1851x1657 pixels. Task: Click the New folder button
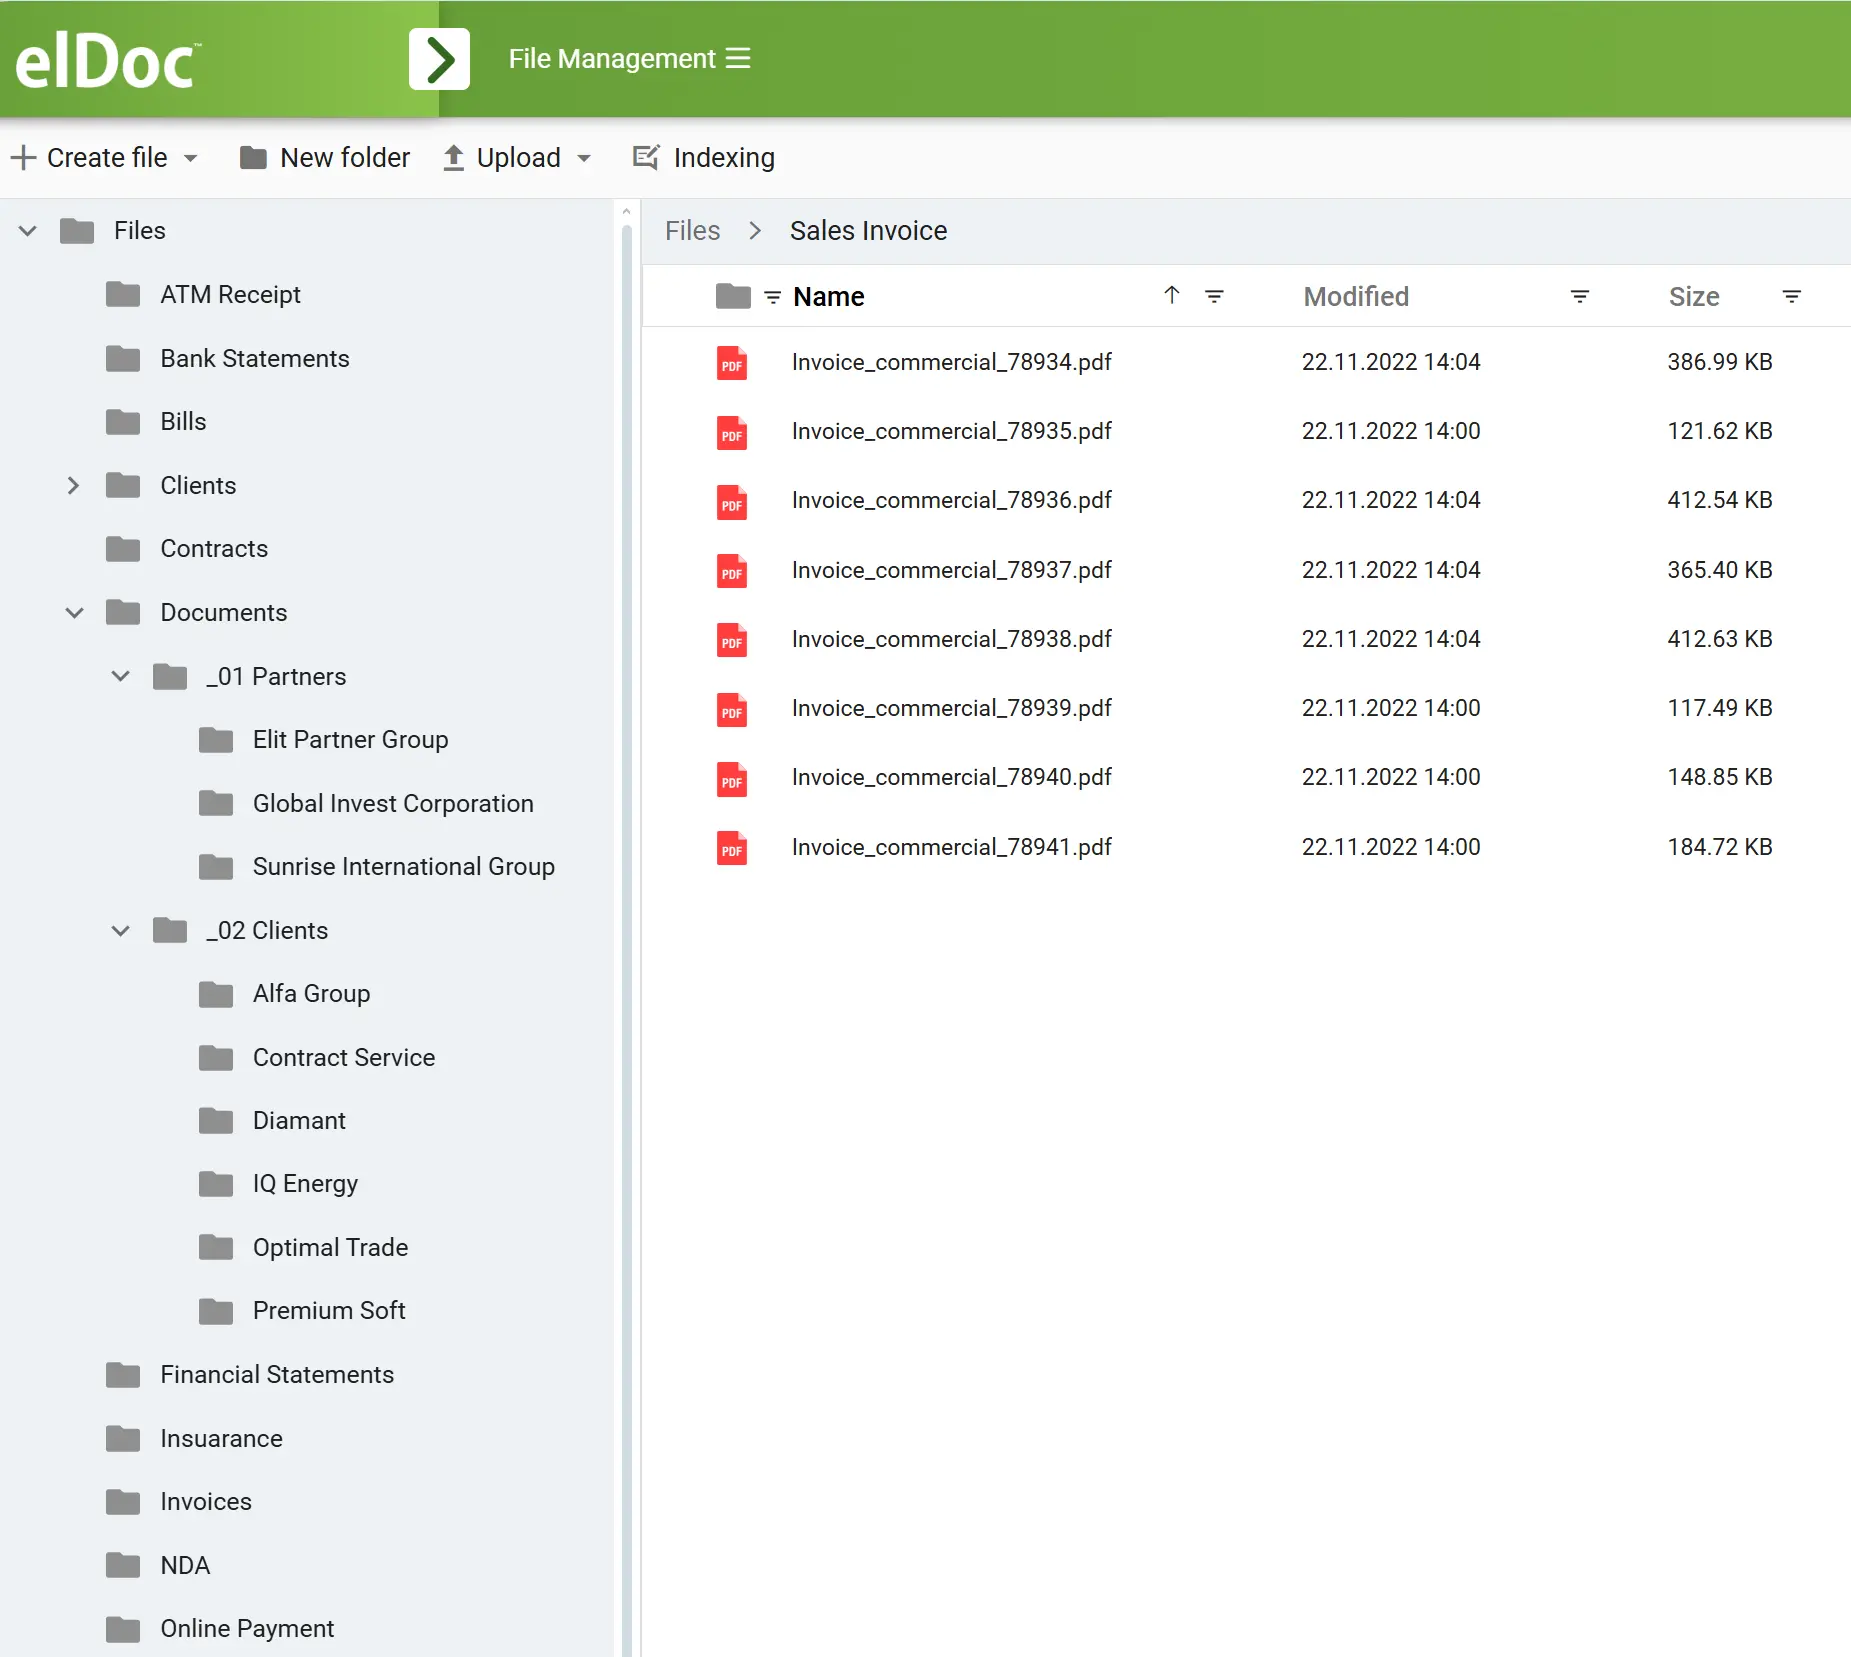tap(325, 157)
